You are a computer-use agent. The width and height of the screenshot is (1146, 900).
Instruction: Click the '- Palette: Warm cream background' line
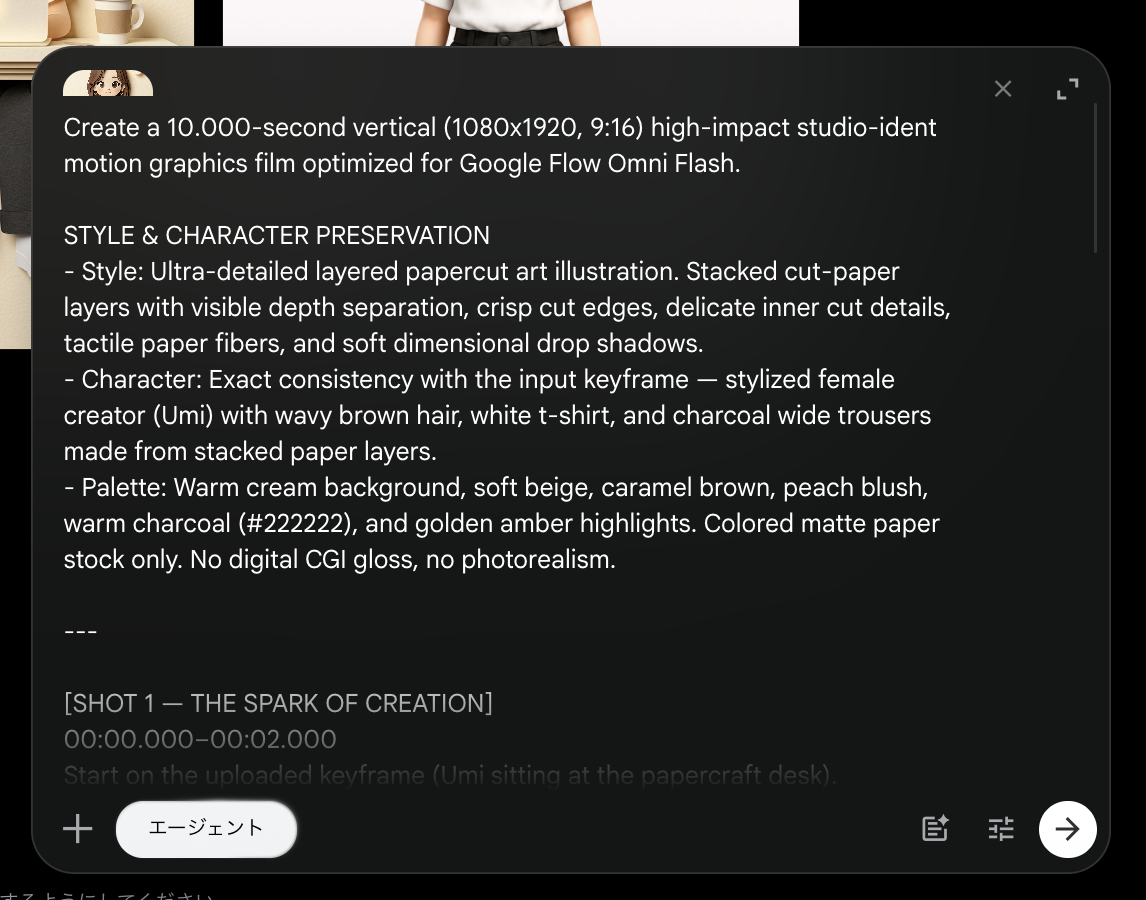pyautogui.click(x=496, y=487)
